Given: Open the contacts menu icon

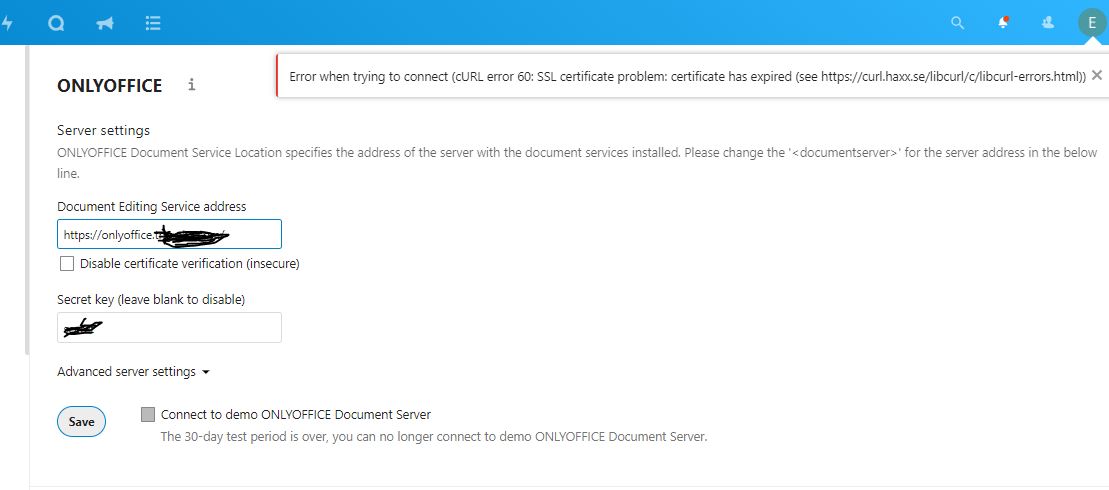Looking at the screenshot, I should coord(1048,22).
